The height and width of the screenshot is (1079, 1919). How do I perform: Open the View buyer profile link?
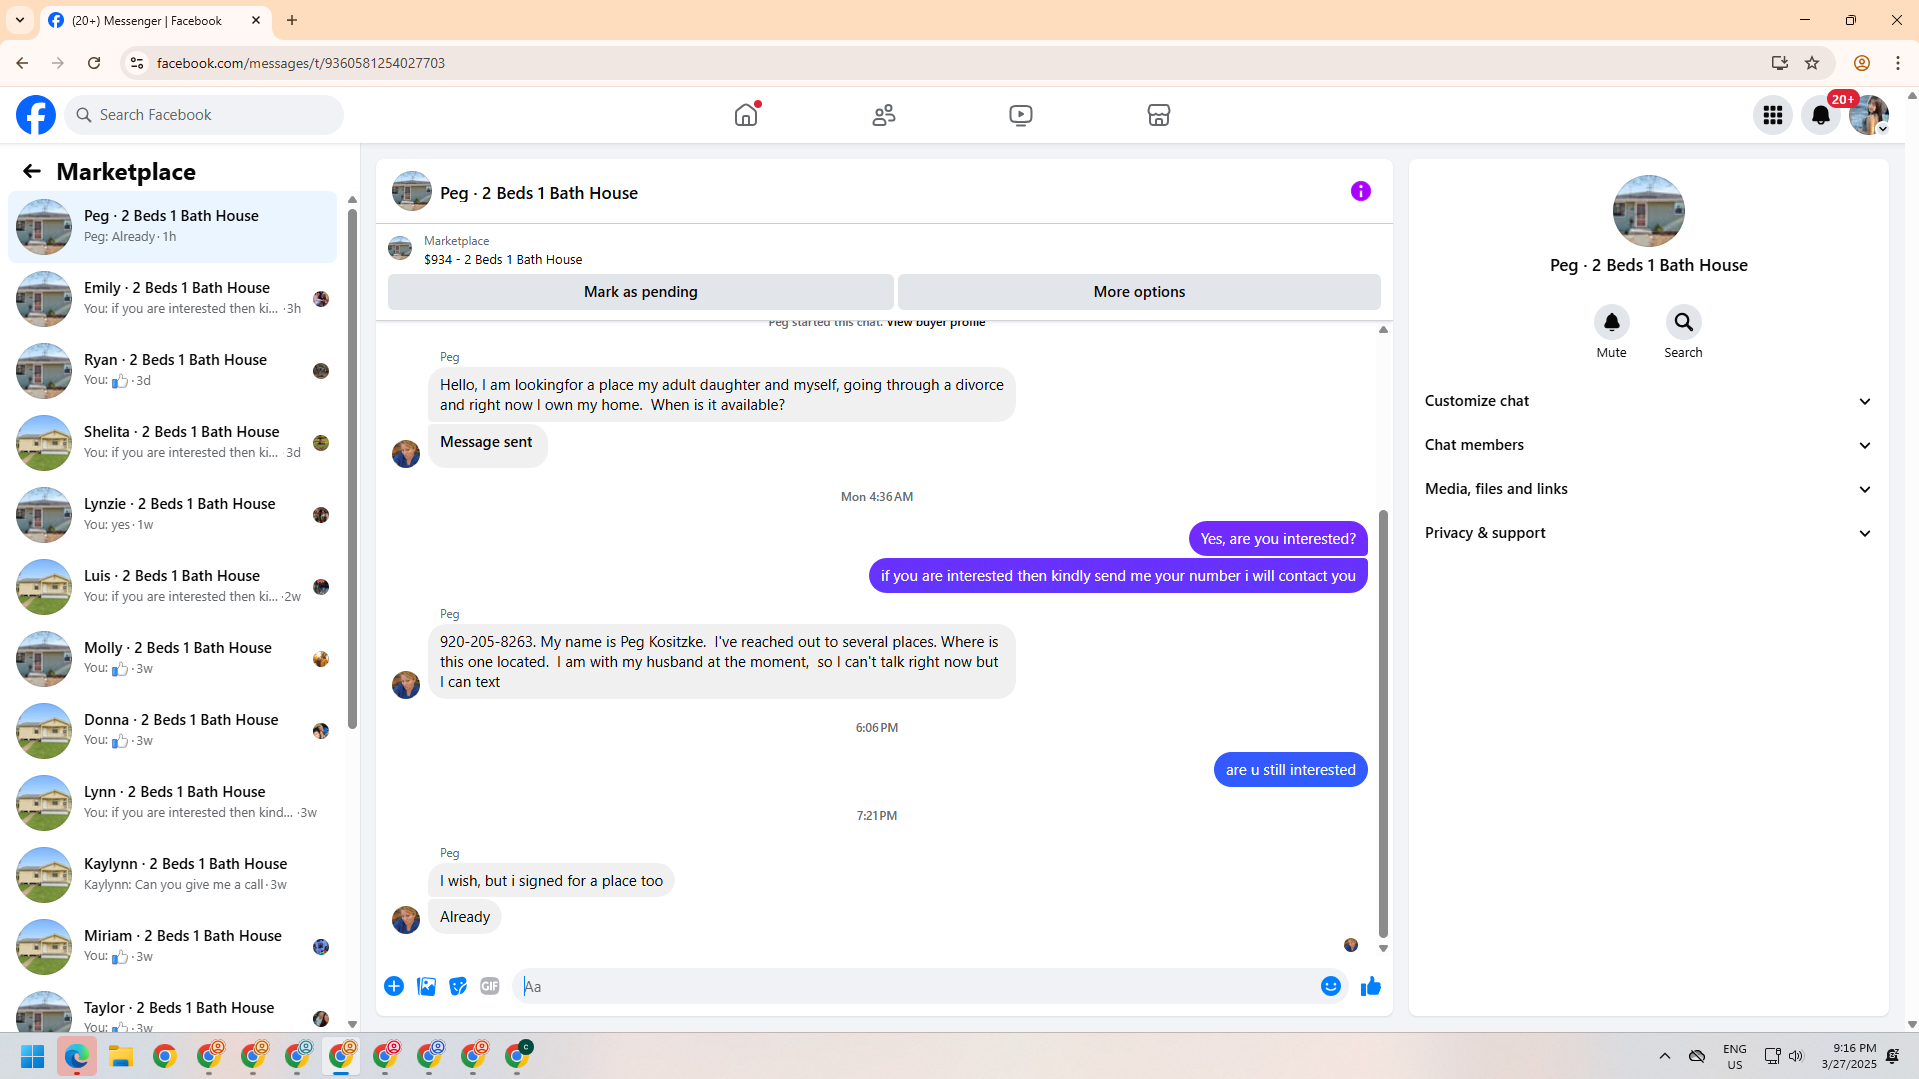pos(936,322)
